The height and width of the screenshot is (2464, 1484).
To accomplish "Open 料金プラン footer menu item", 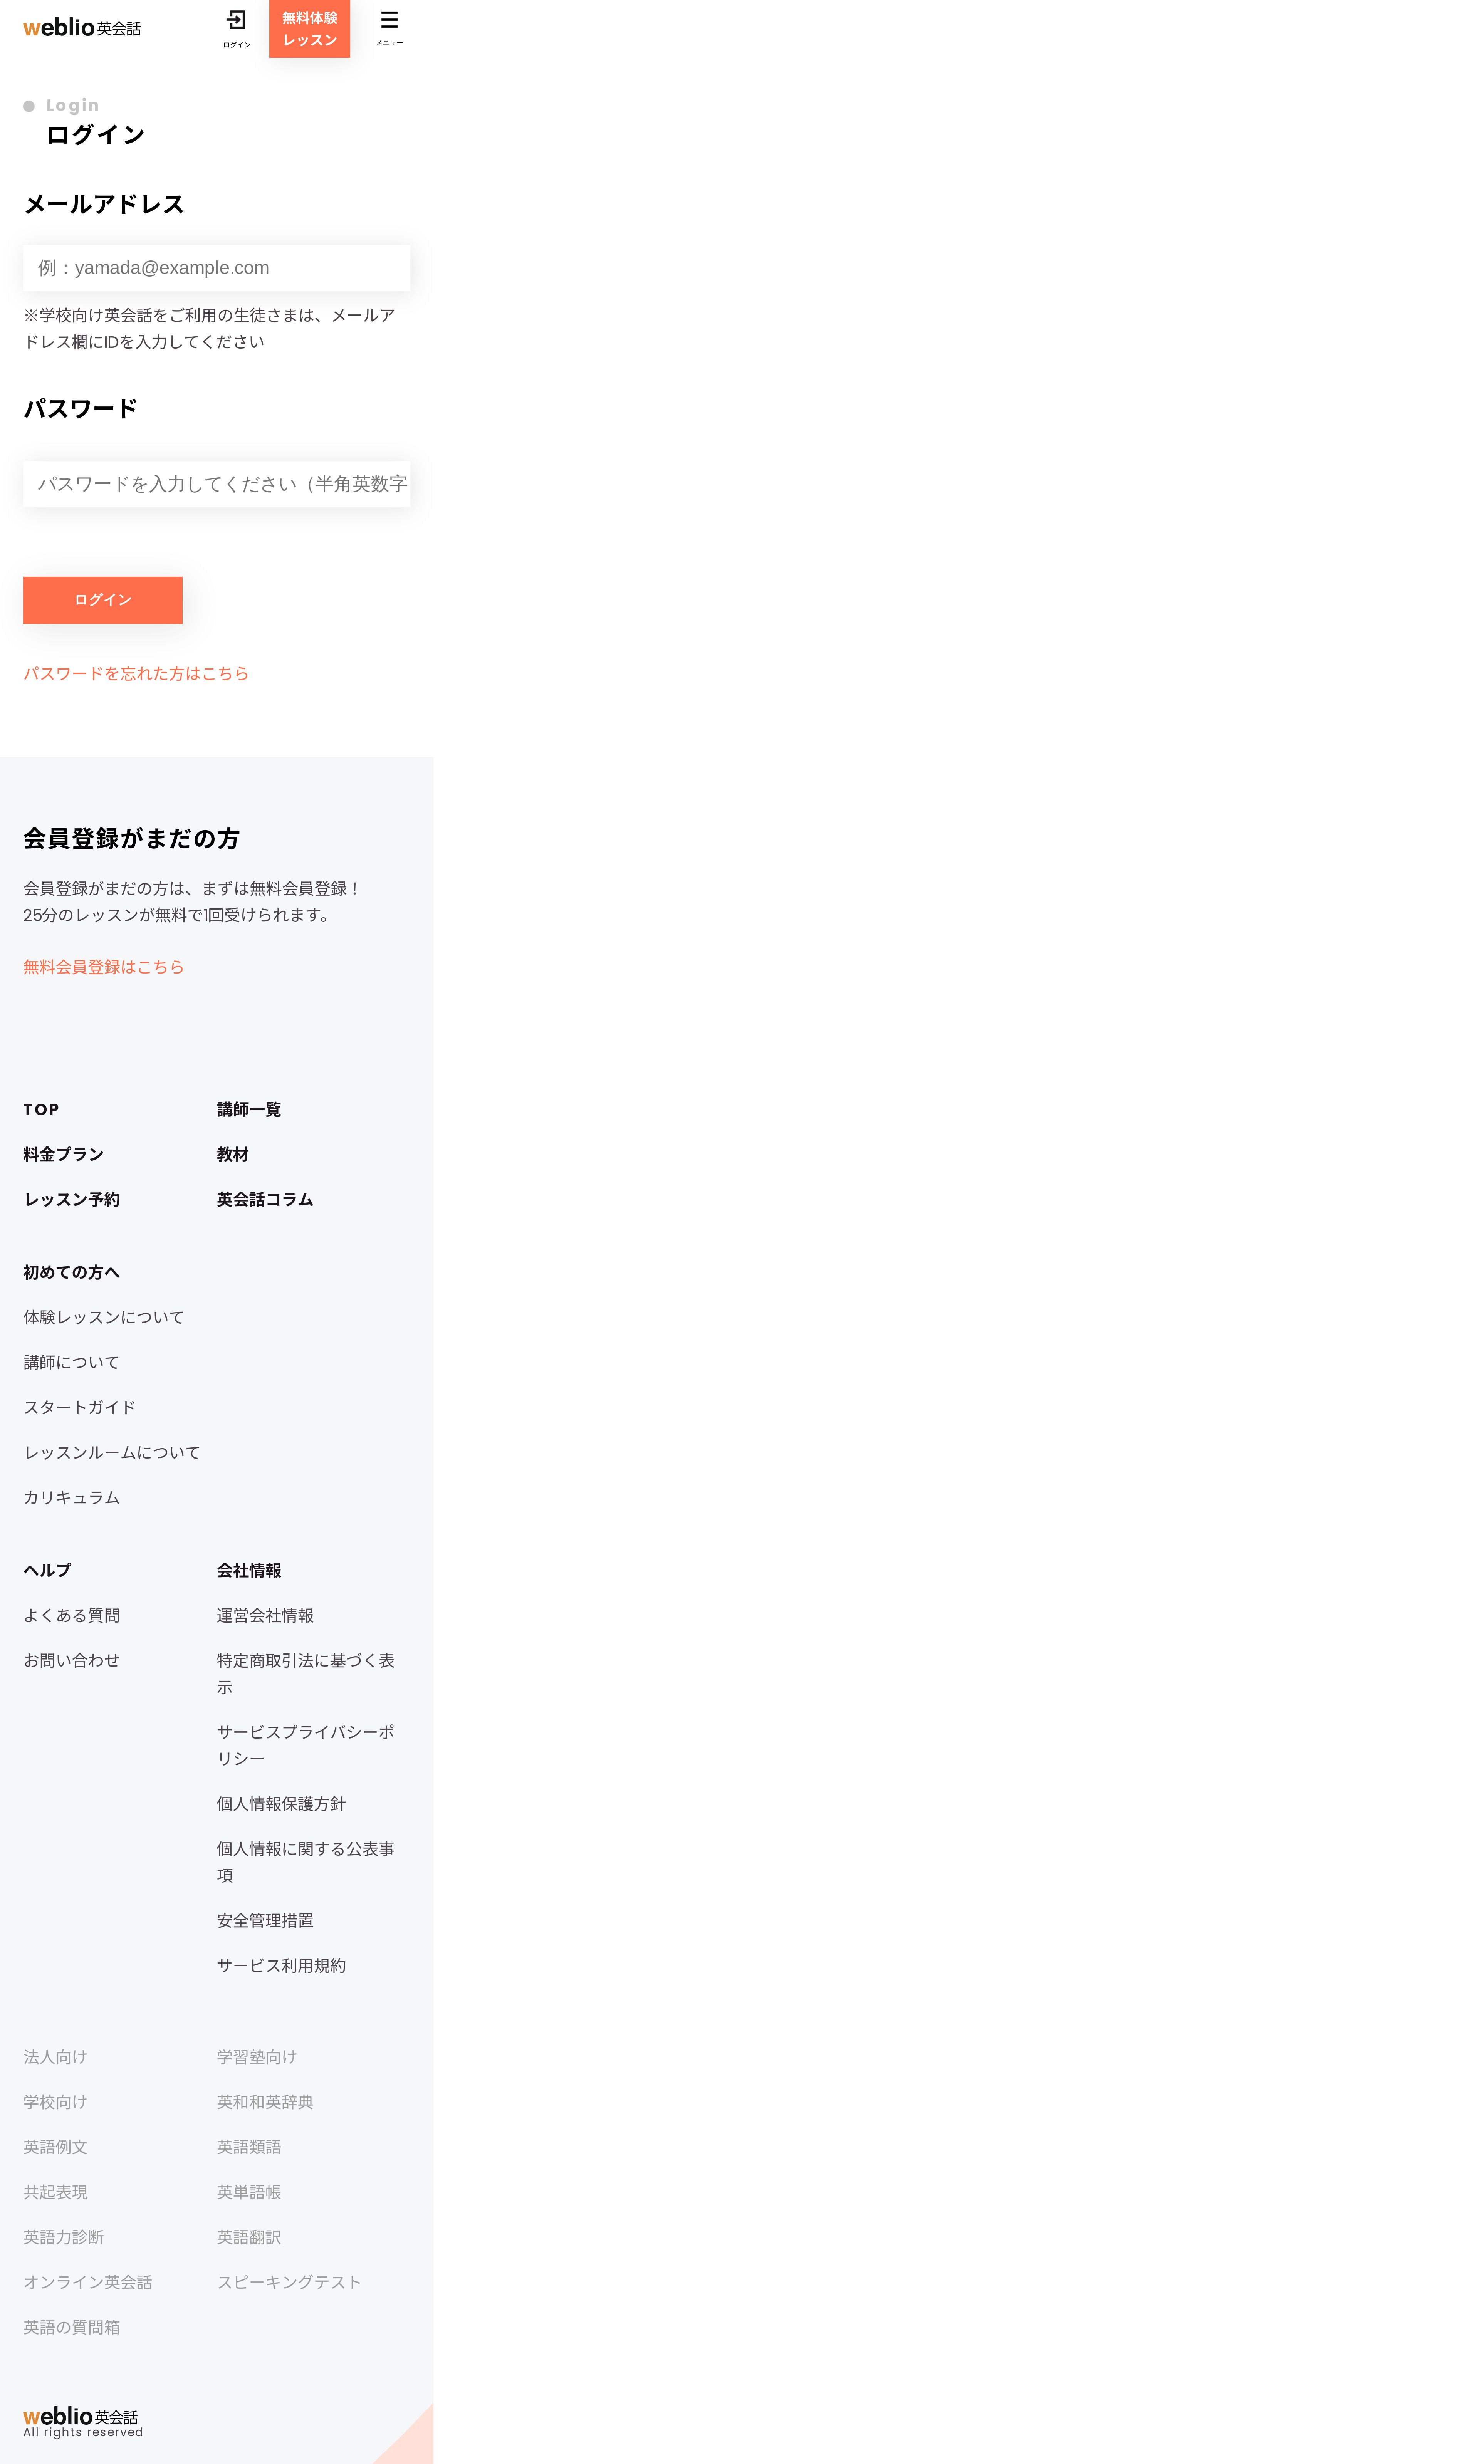I will (64, 1154).
